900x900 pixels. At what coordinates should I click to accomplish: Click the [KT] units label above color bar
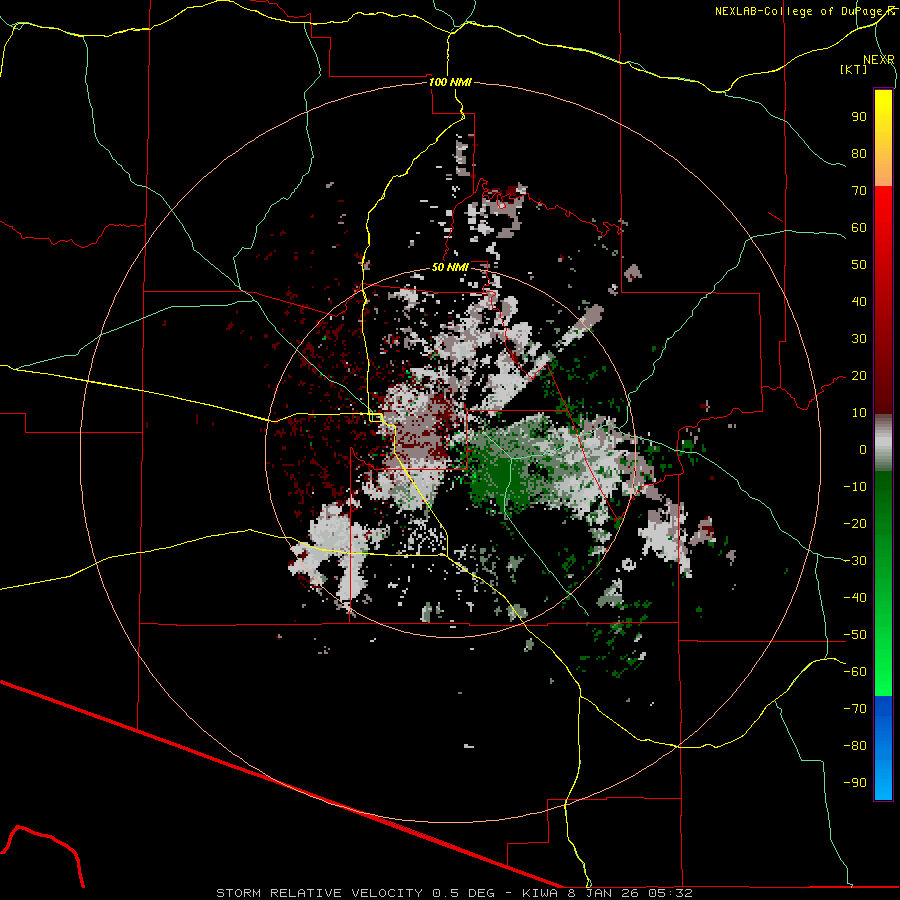click(854, 69)
